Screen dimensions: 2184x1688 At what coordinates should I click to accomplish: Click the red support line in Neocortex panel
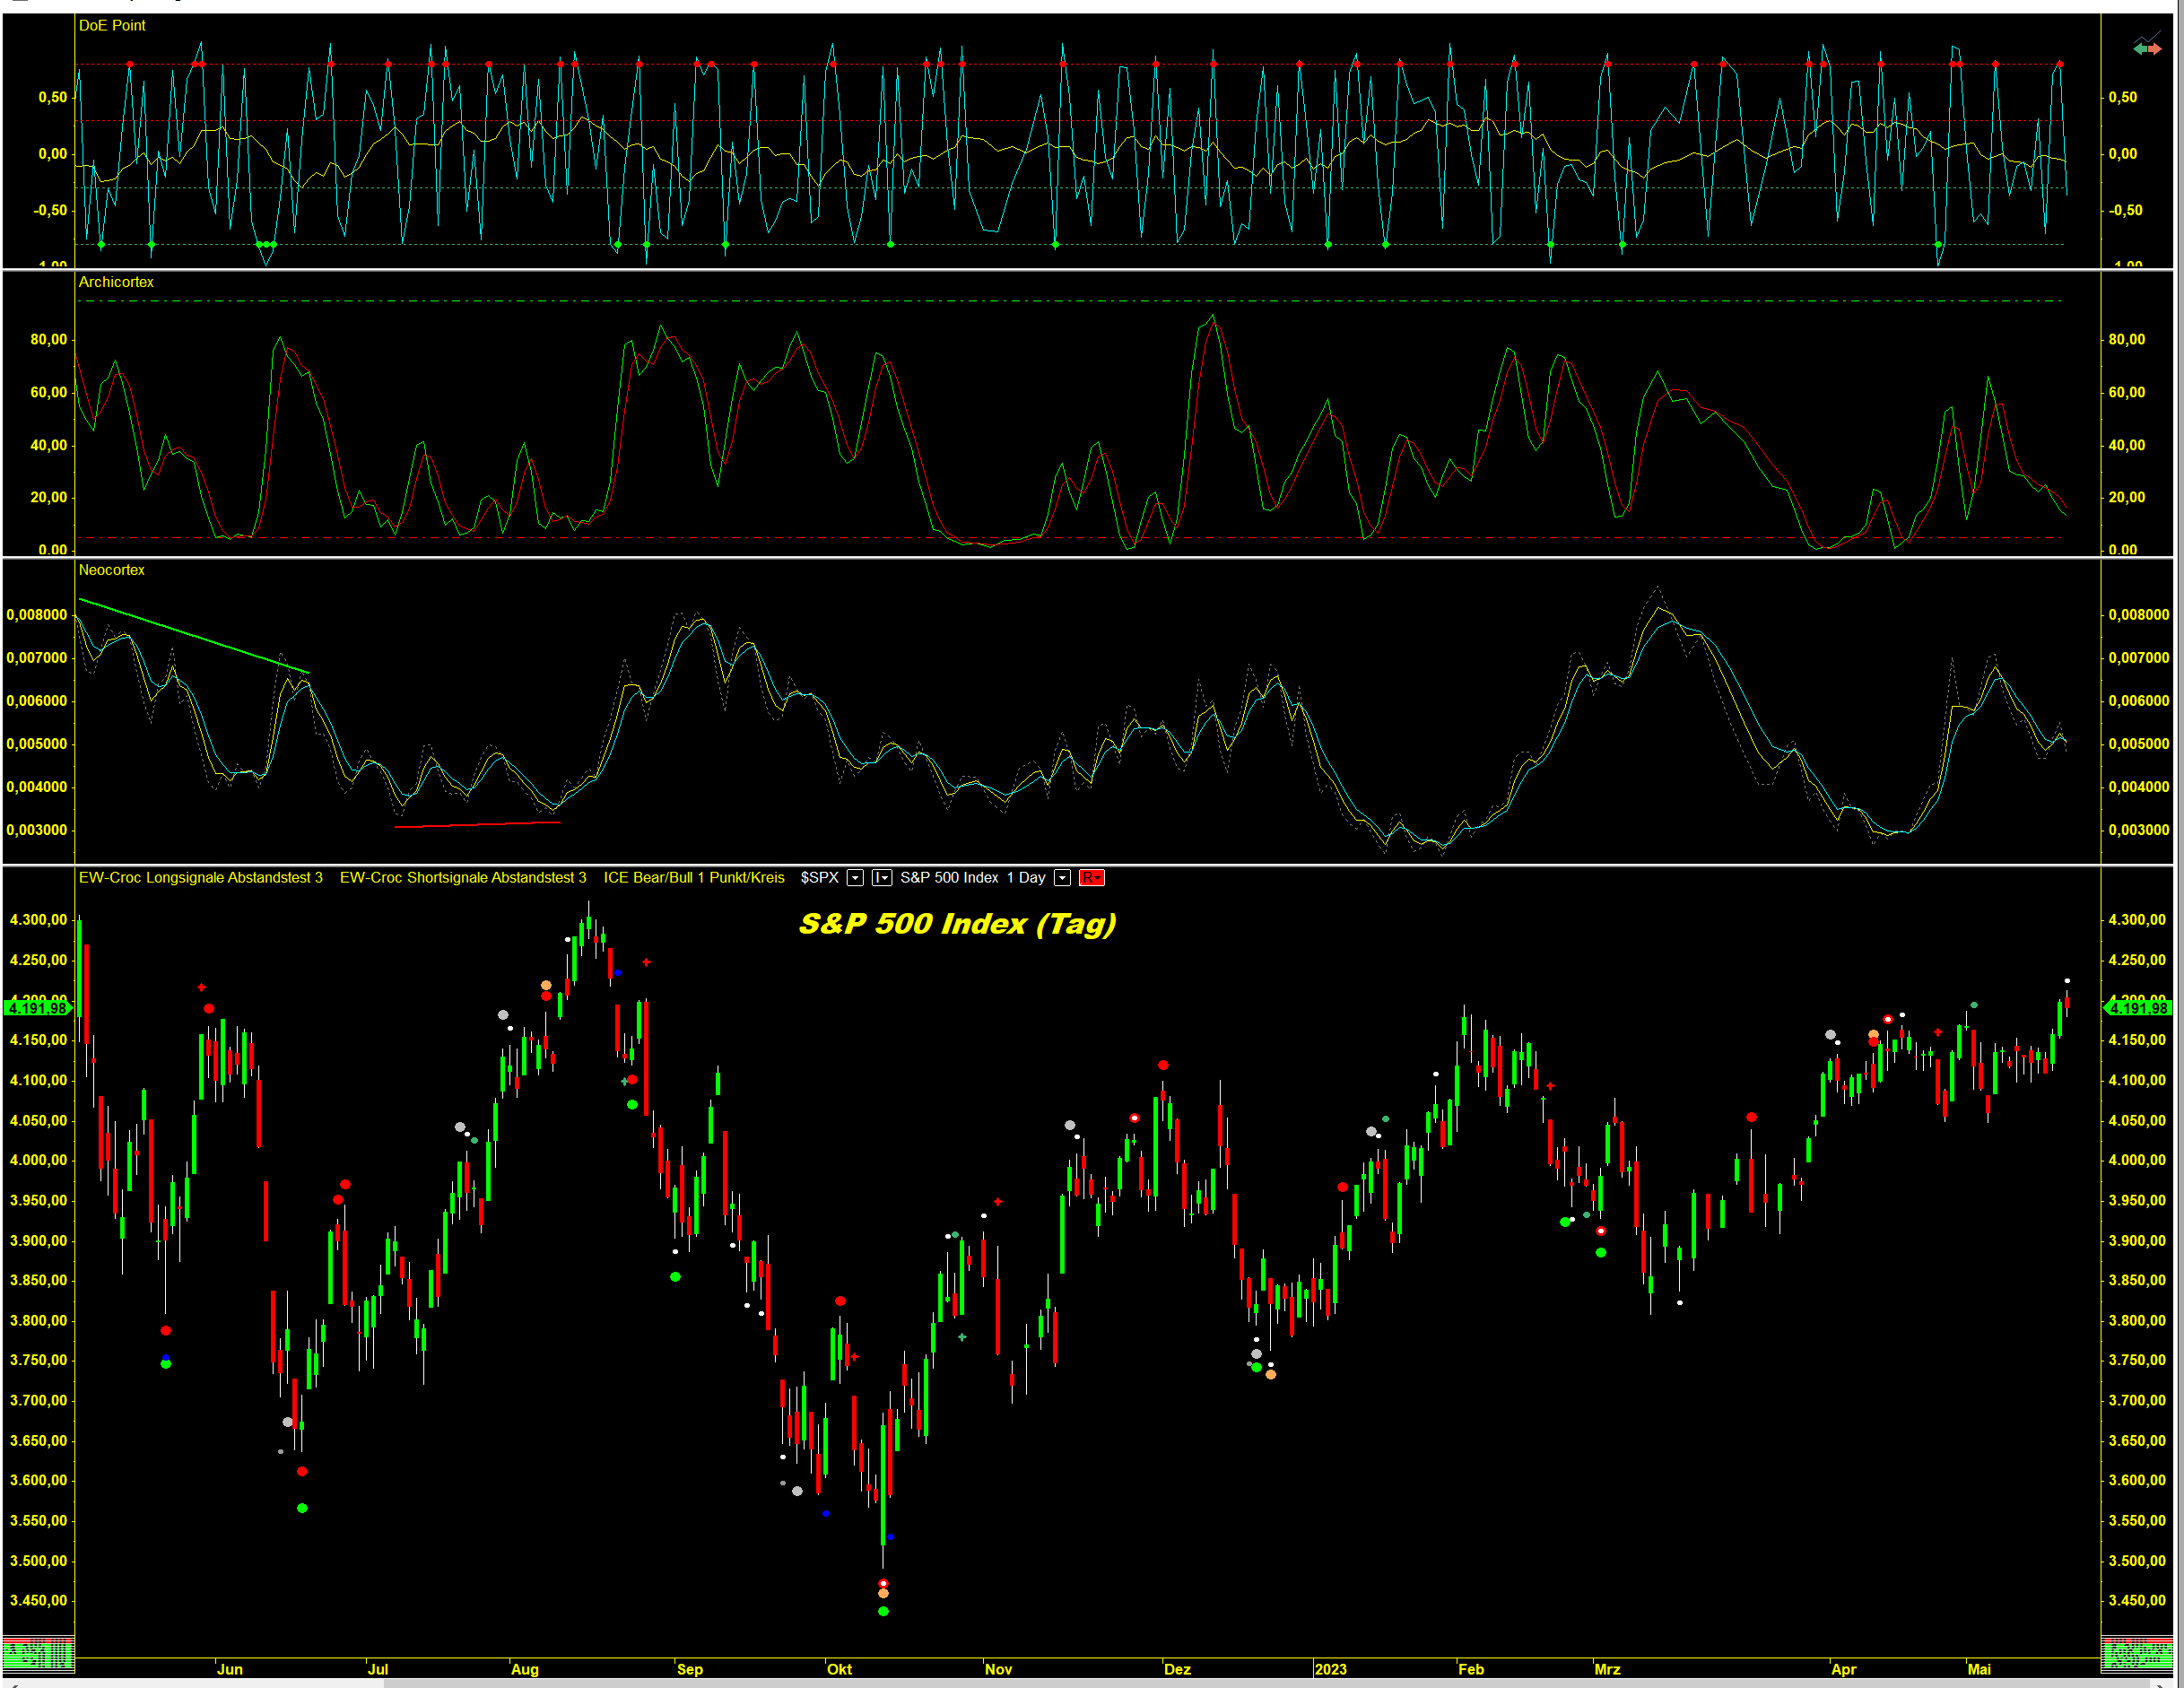tap(478, 824)
